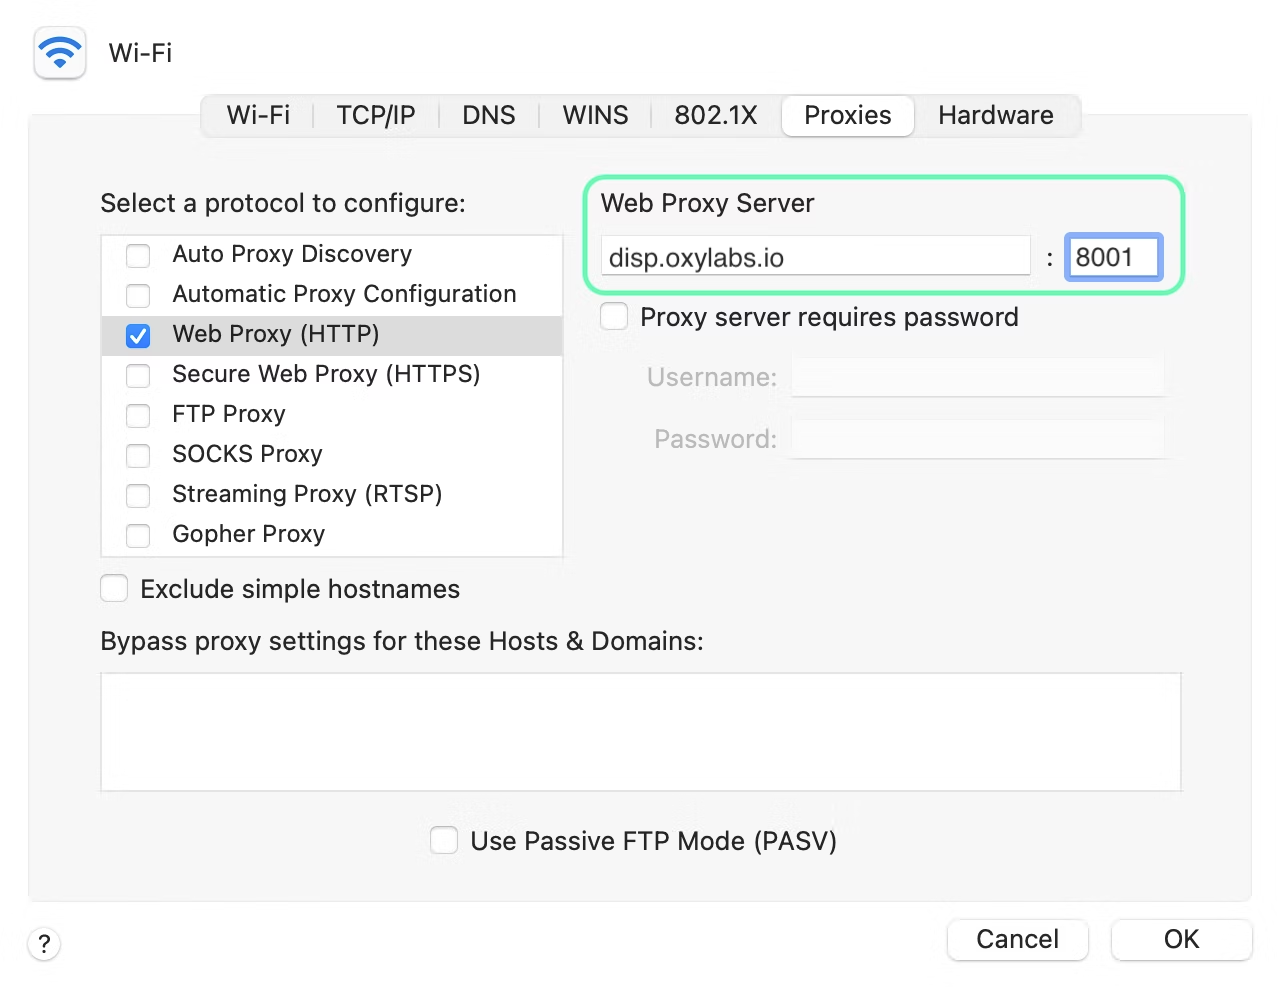Enable the SOCKS Proxy protocol

pyautogui.click(x=138, y=455)
